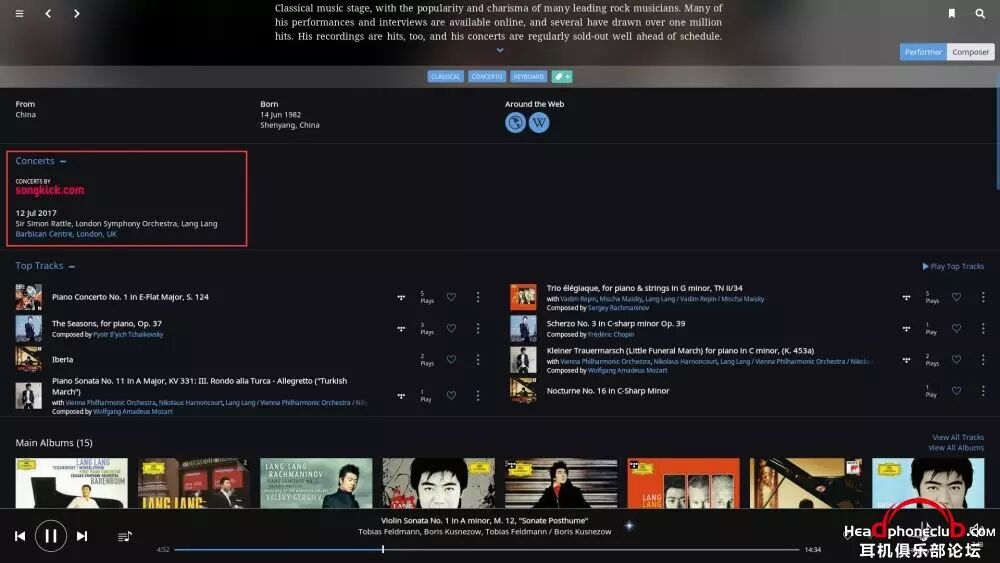Favorite Scherzo No. 3 heart icon
1000x563 pixels.
[x=957, y=328]
